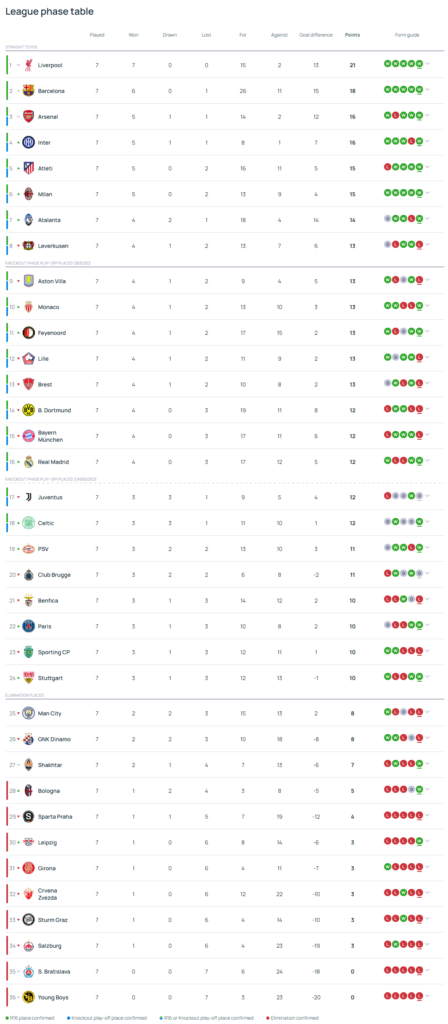Click Barcelona's first green W form badge
Image resolution: width=448 pixels, height=1024 pixels.
click(x=388, y=90)
